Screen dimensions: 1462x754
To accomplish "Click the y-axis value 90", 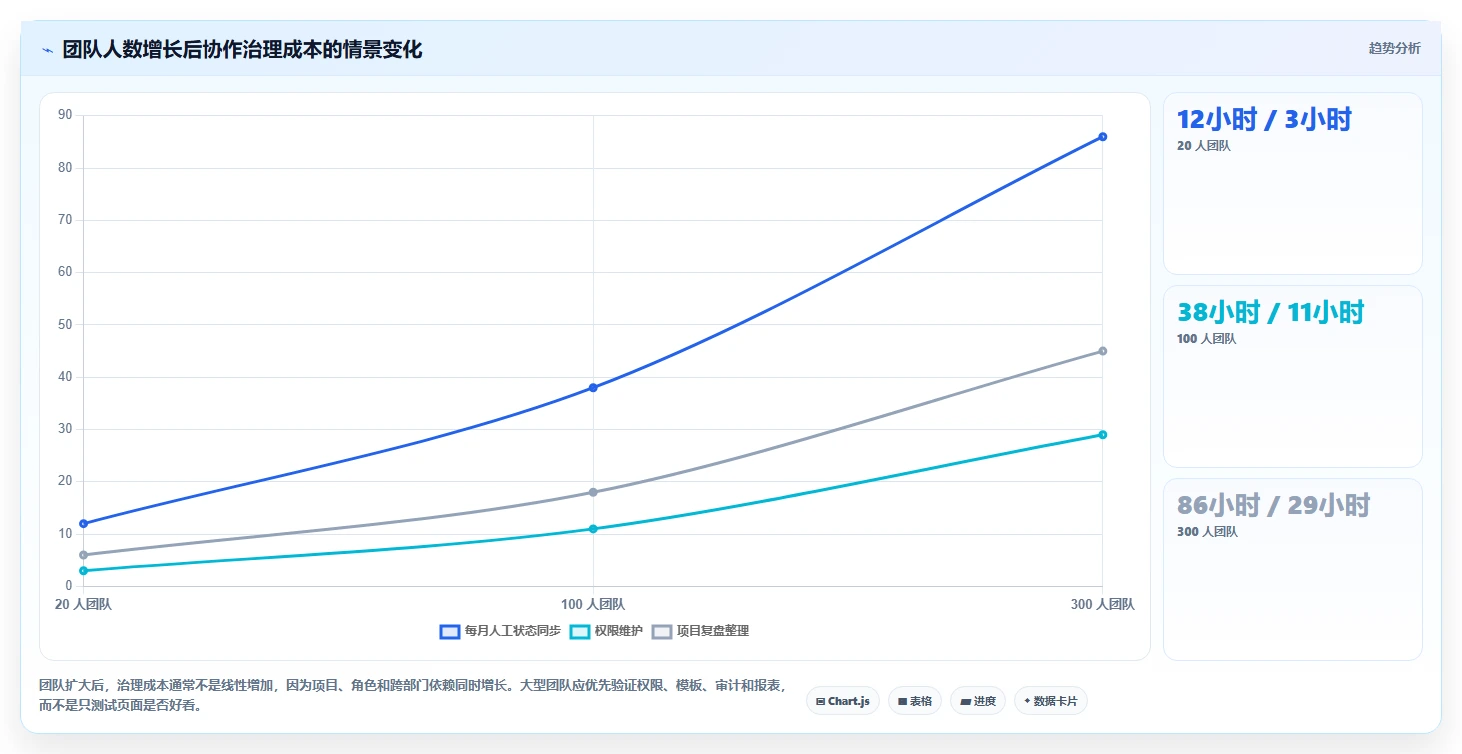I will (65, 115).
